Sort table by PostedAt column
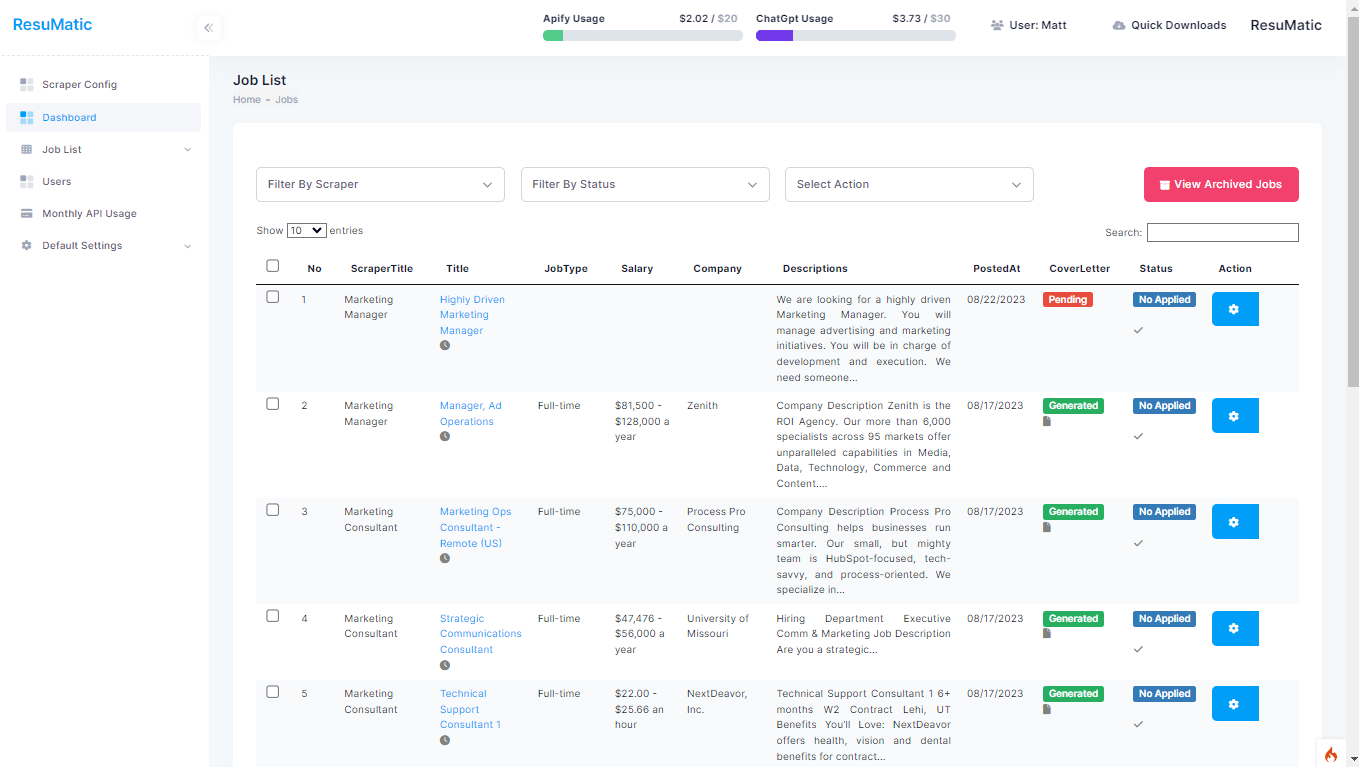The height and width of the screenshot is (767, 1359). (x=997, y=268)
